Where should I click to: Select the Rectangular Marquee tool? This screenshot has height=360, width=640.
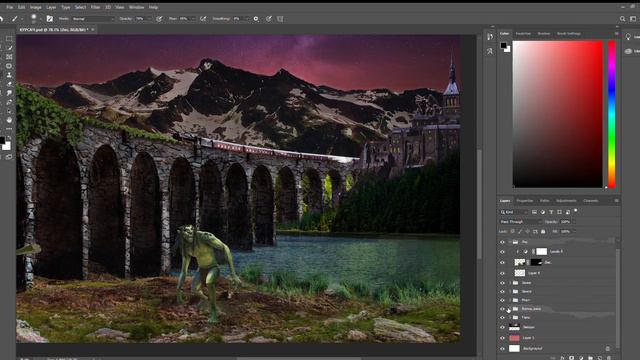point(9,38)
